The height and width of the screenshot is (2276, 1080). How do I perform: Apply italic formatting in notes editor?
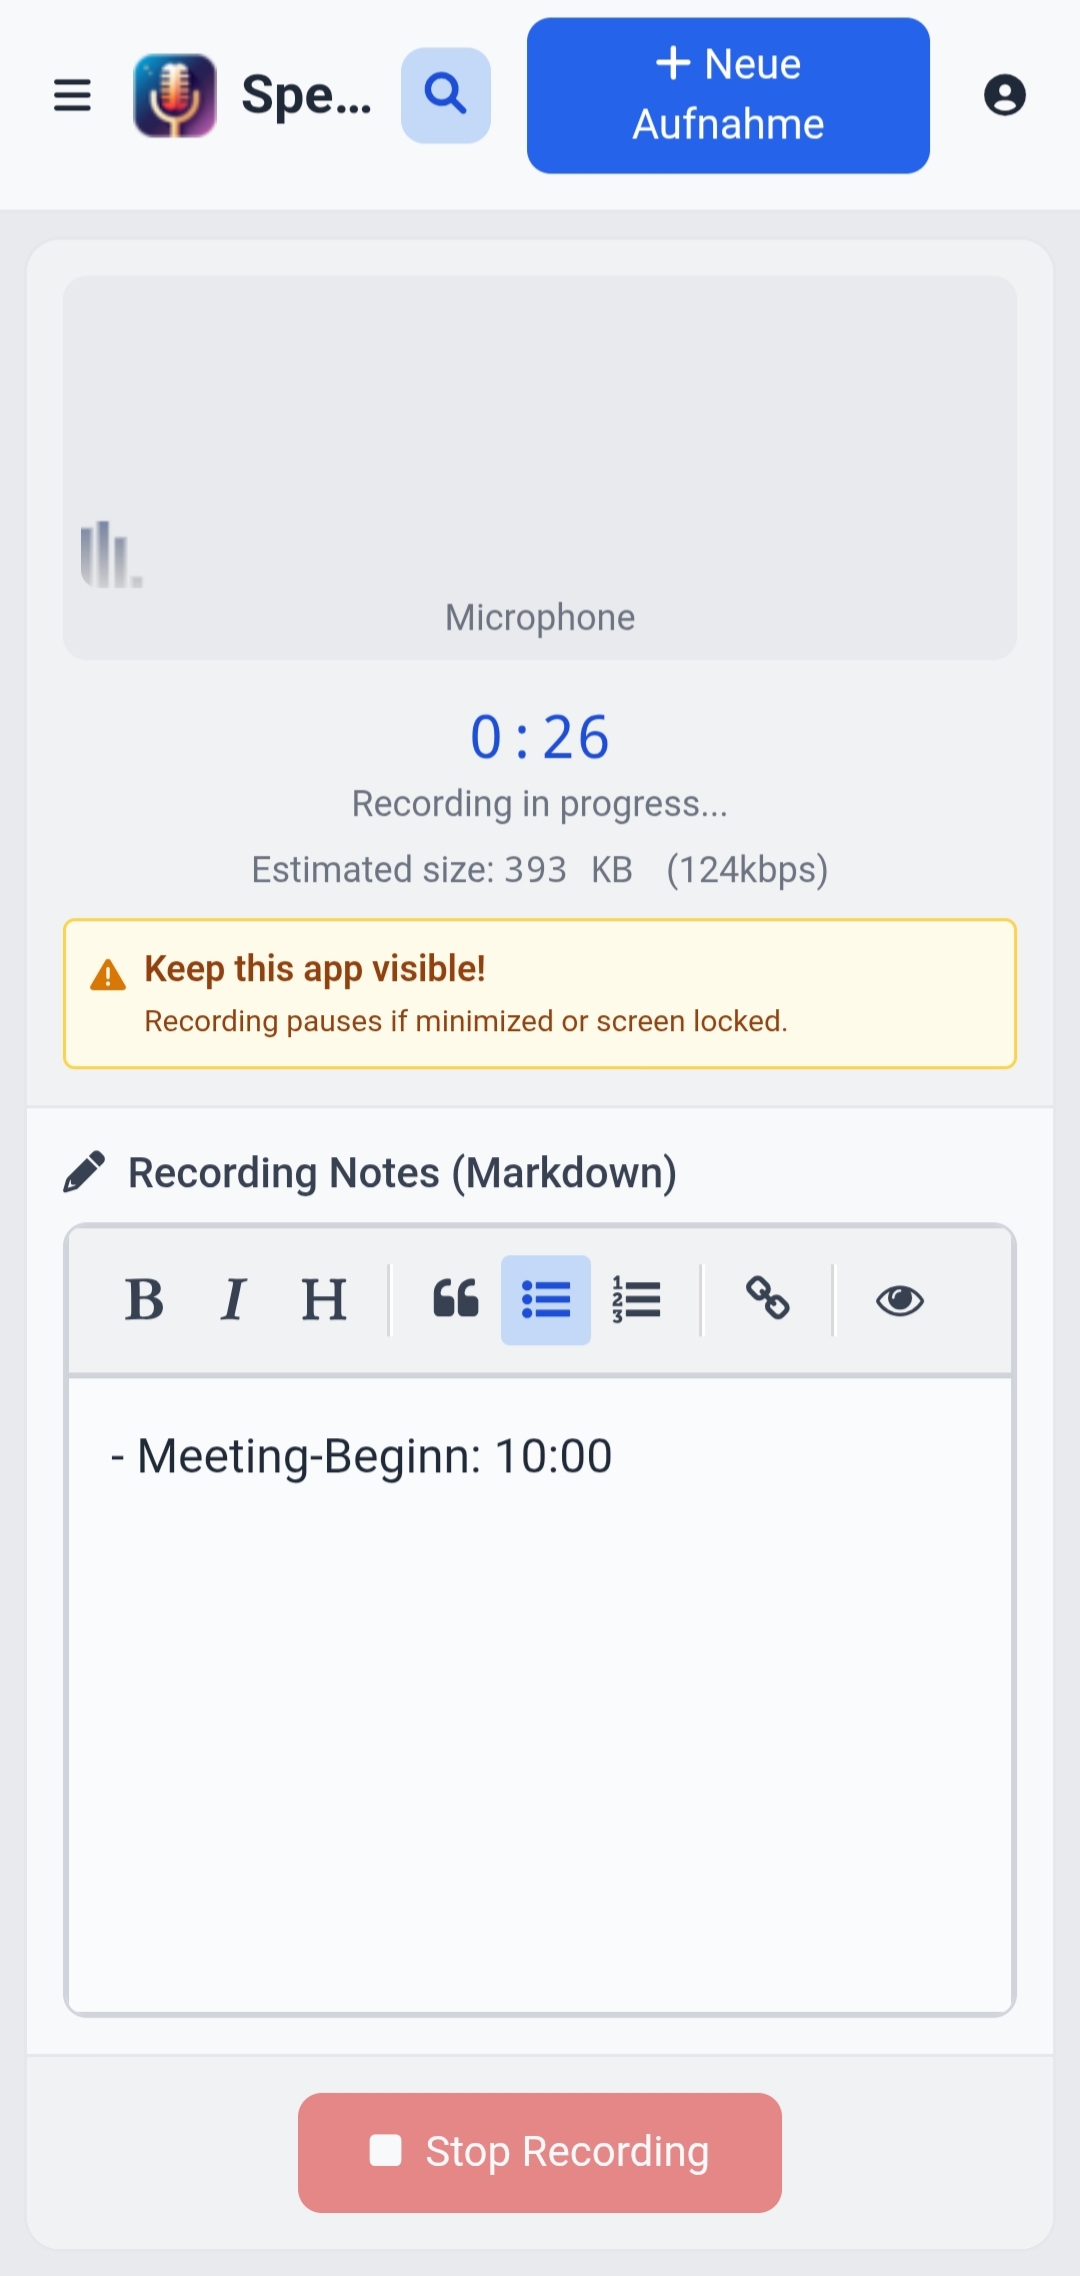(233, 1300)
